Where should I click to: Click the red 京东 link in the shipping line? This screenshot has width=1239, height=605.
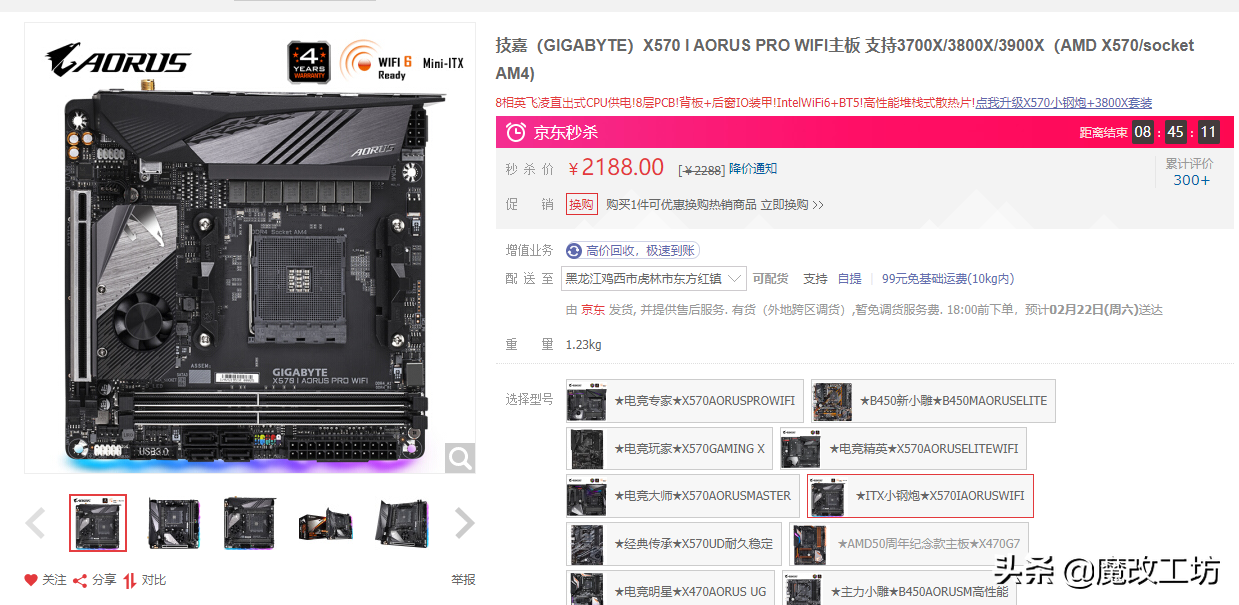[593, 310]
